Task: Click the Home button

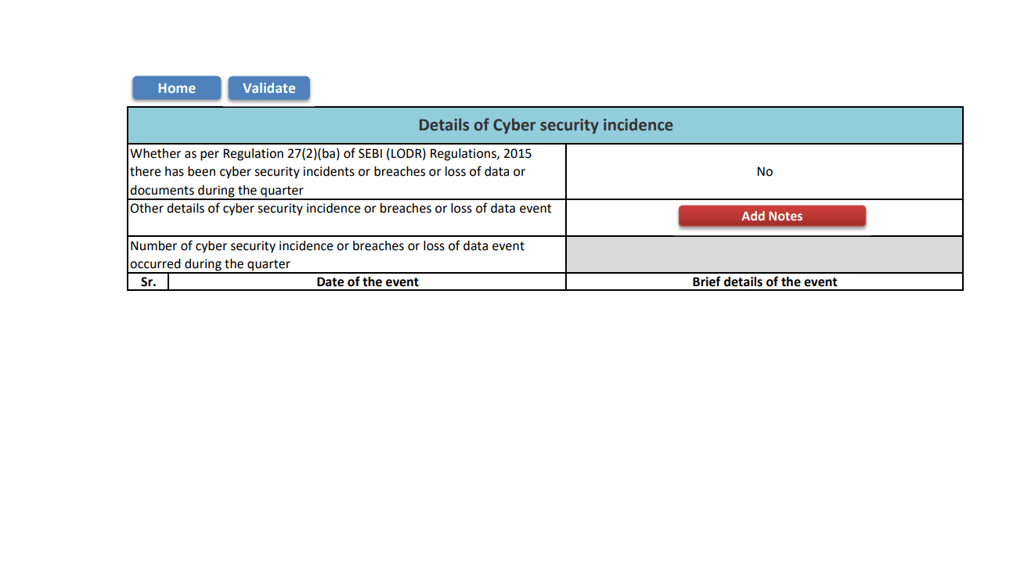Action: coord(176,88)
